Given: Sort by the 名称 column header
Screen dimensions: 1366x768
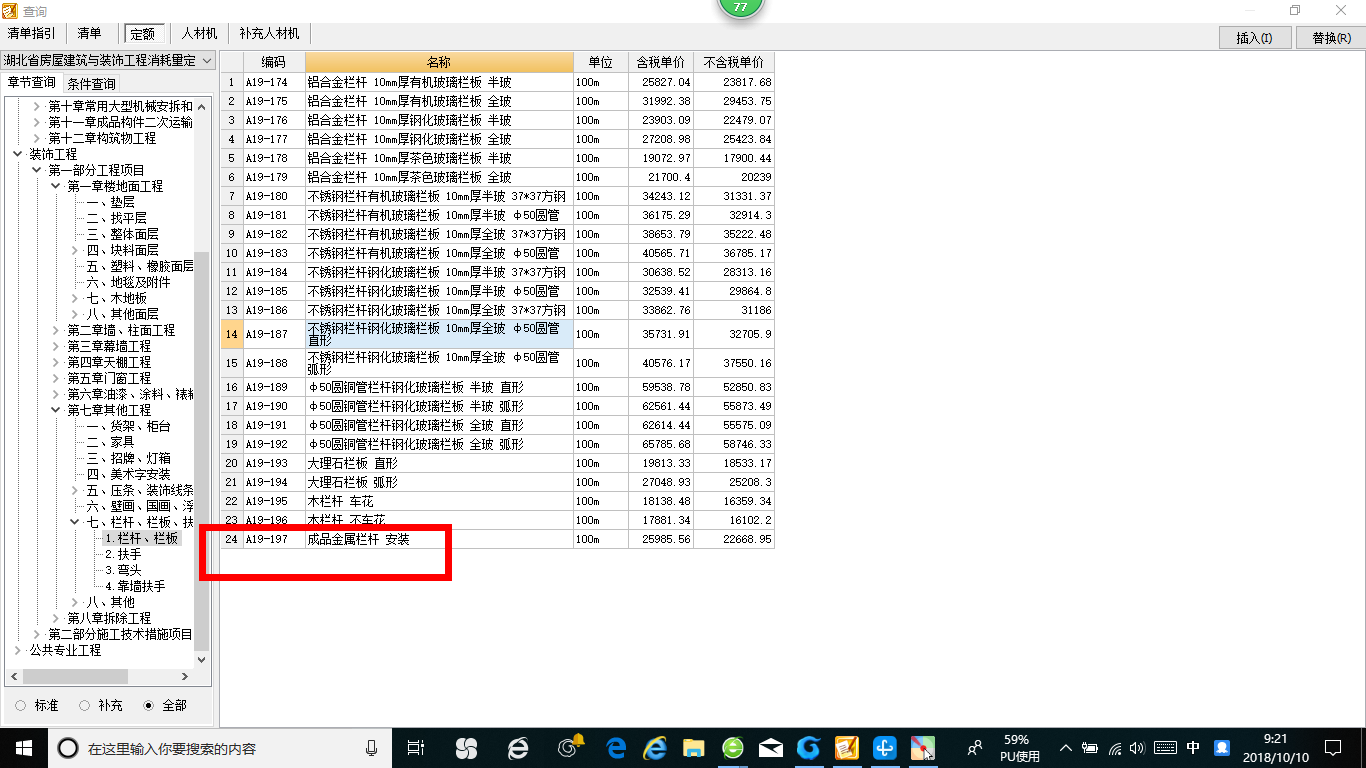Looking at the screenshot, I should pos(439,62).
